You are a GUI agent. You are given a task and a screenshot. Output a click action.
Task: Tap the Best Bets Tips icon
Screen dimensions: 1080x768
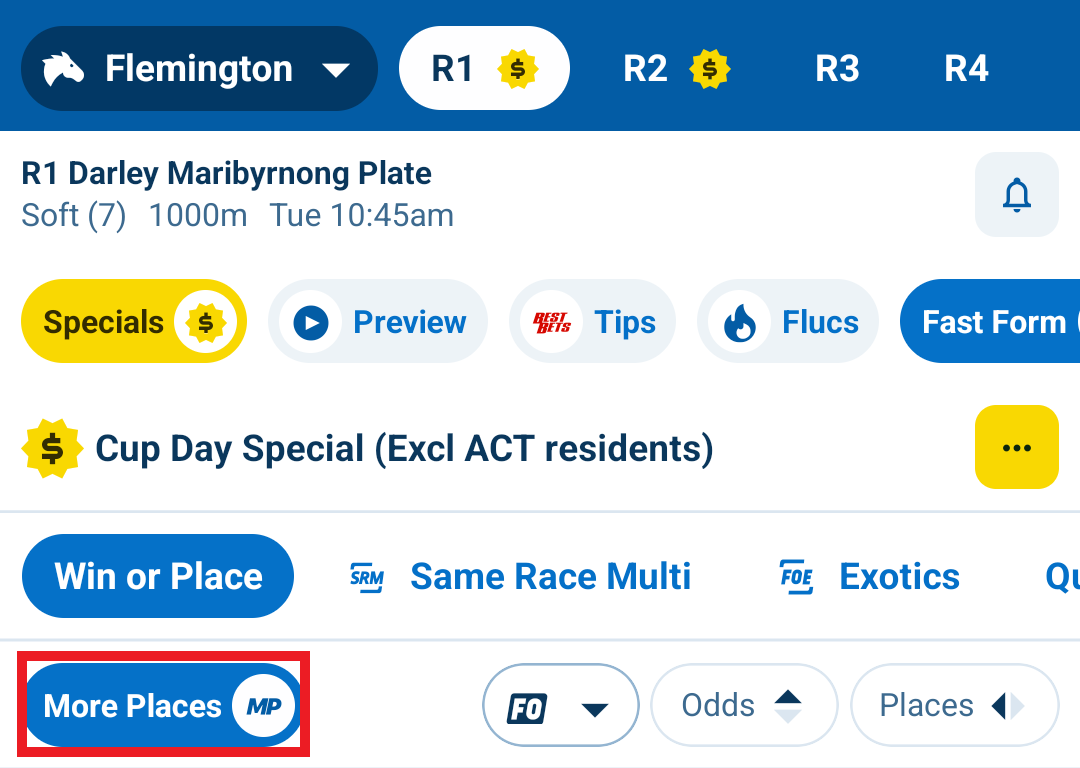point(552,323)
